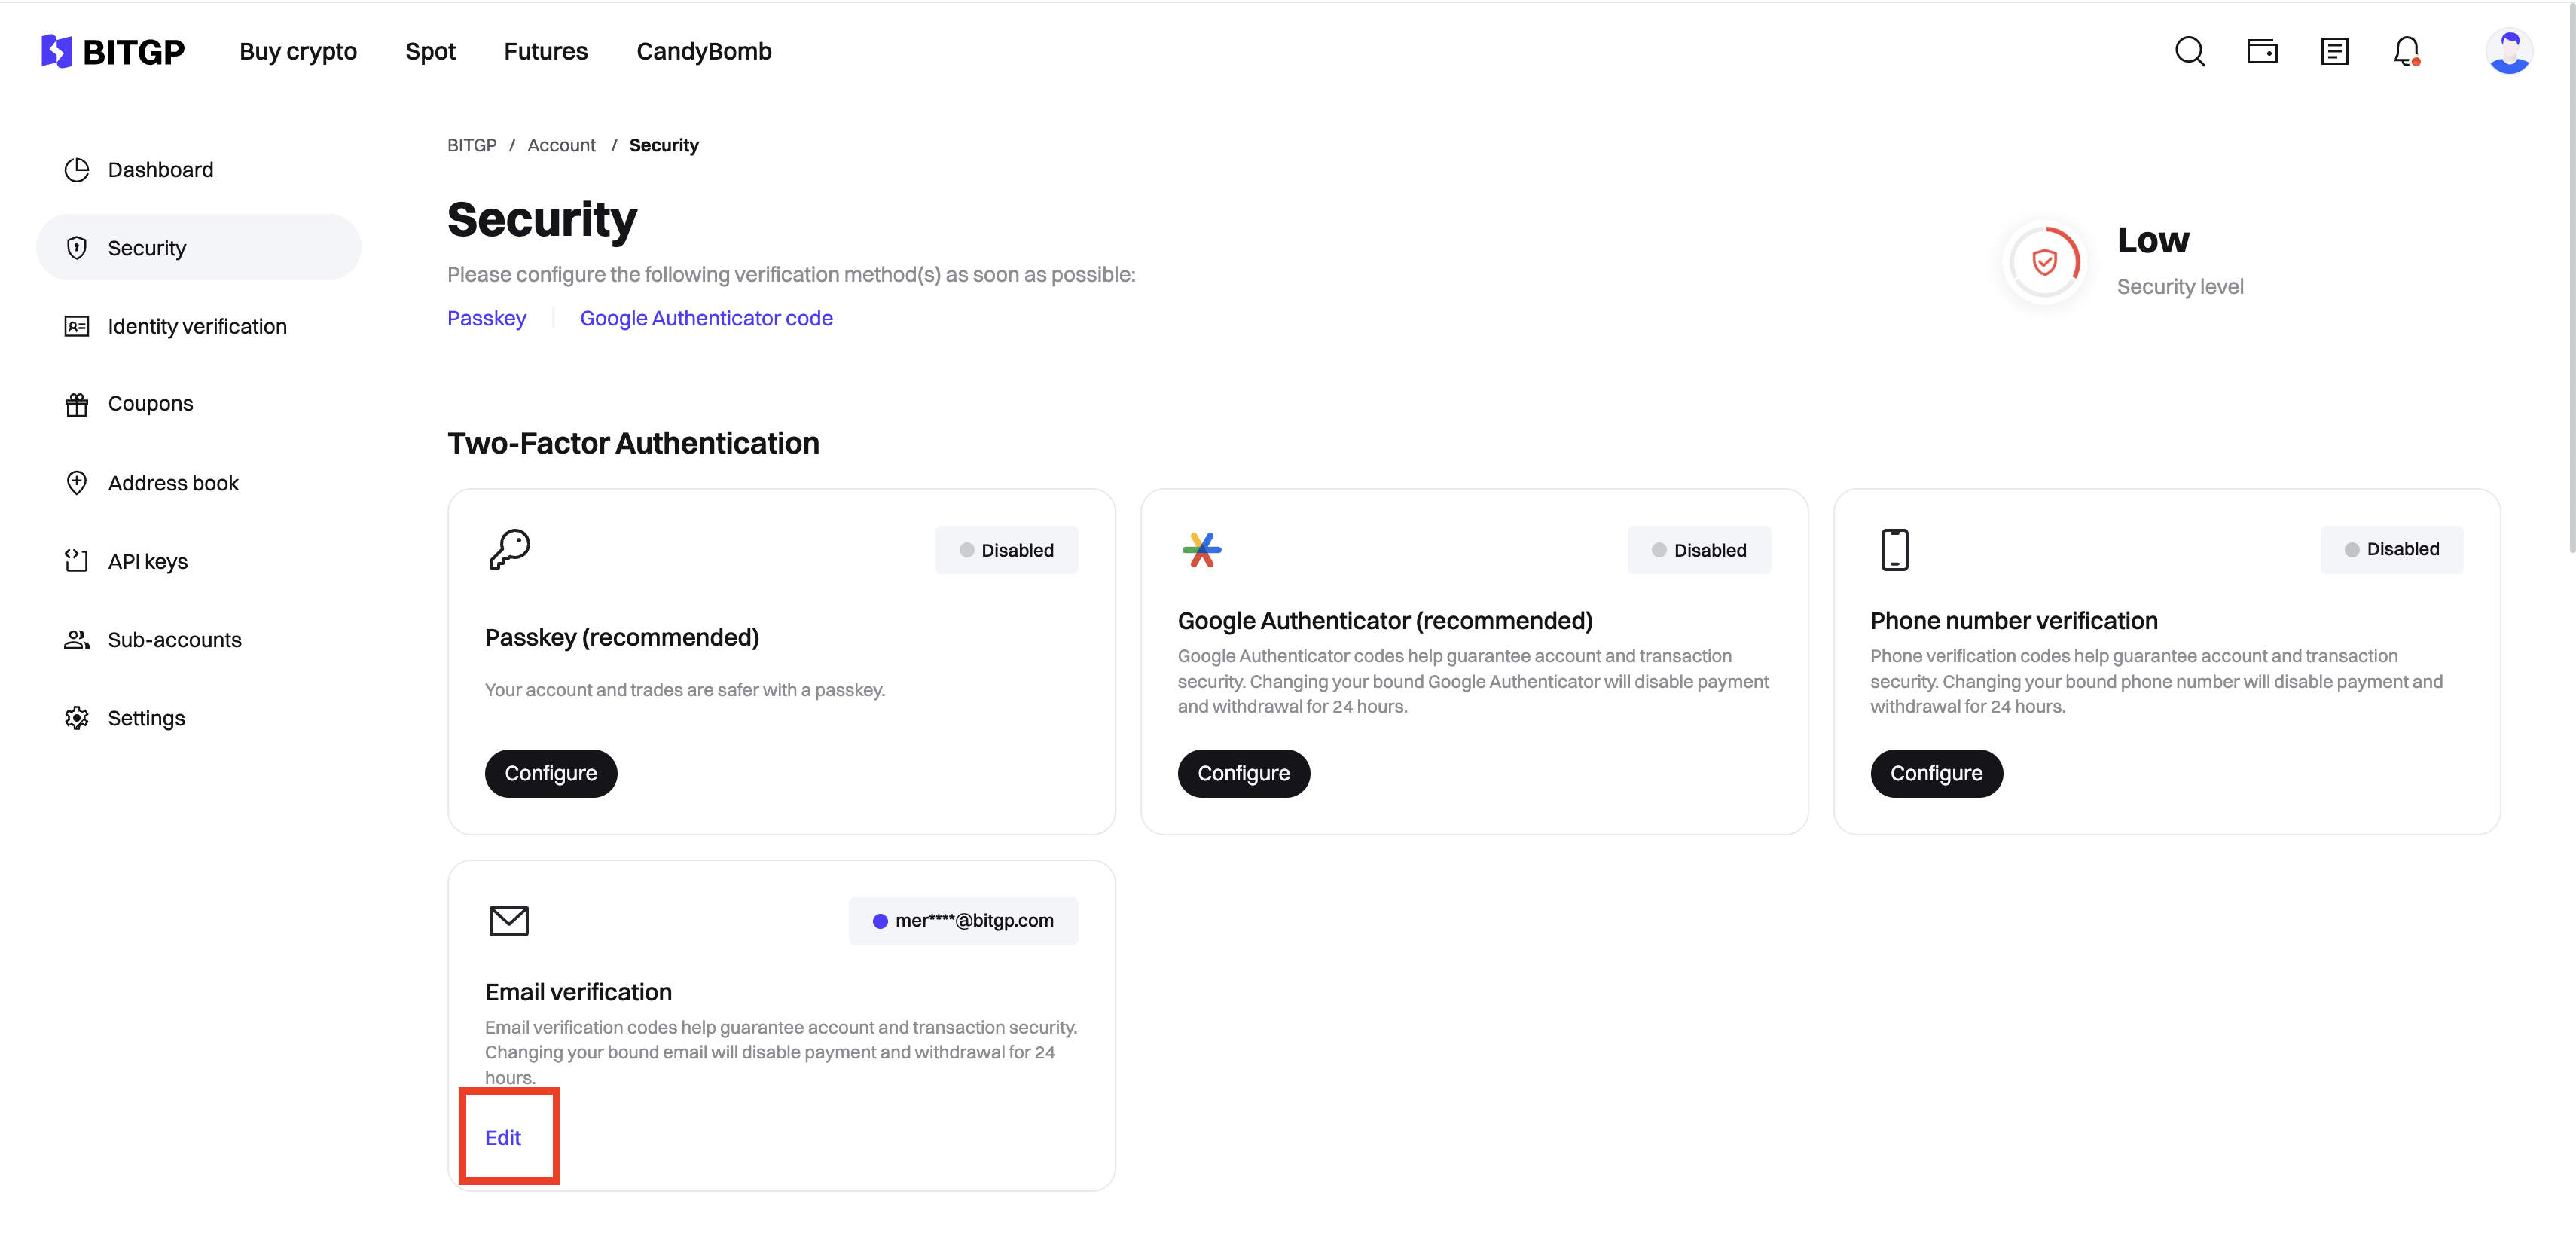Follow Google Authenticator code link
This screenshot has width=2576, height=1234.
[706, 318]
